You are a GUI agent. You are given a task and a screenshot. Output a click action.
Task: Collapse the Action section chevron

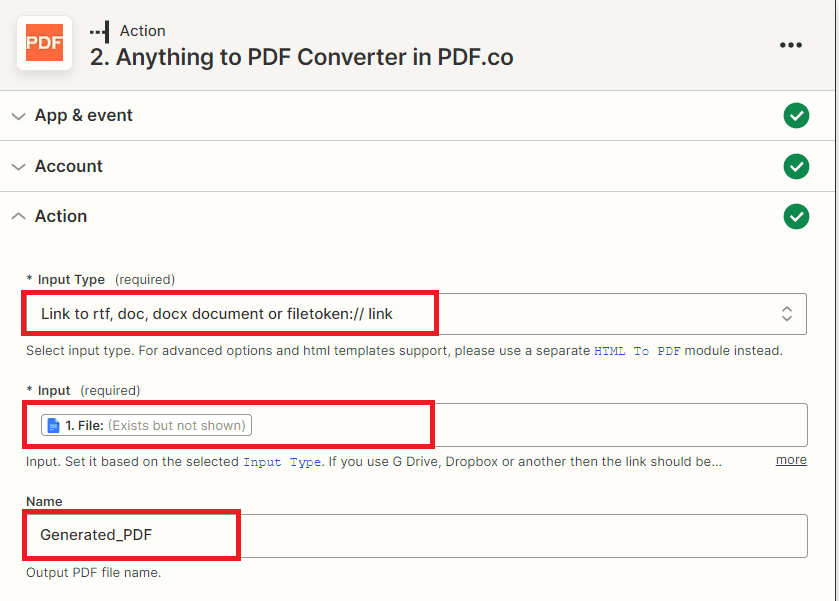tap(18, 216)
